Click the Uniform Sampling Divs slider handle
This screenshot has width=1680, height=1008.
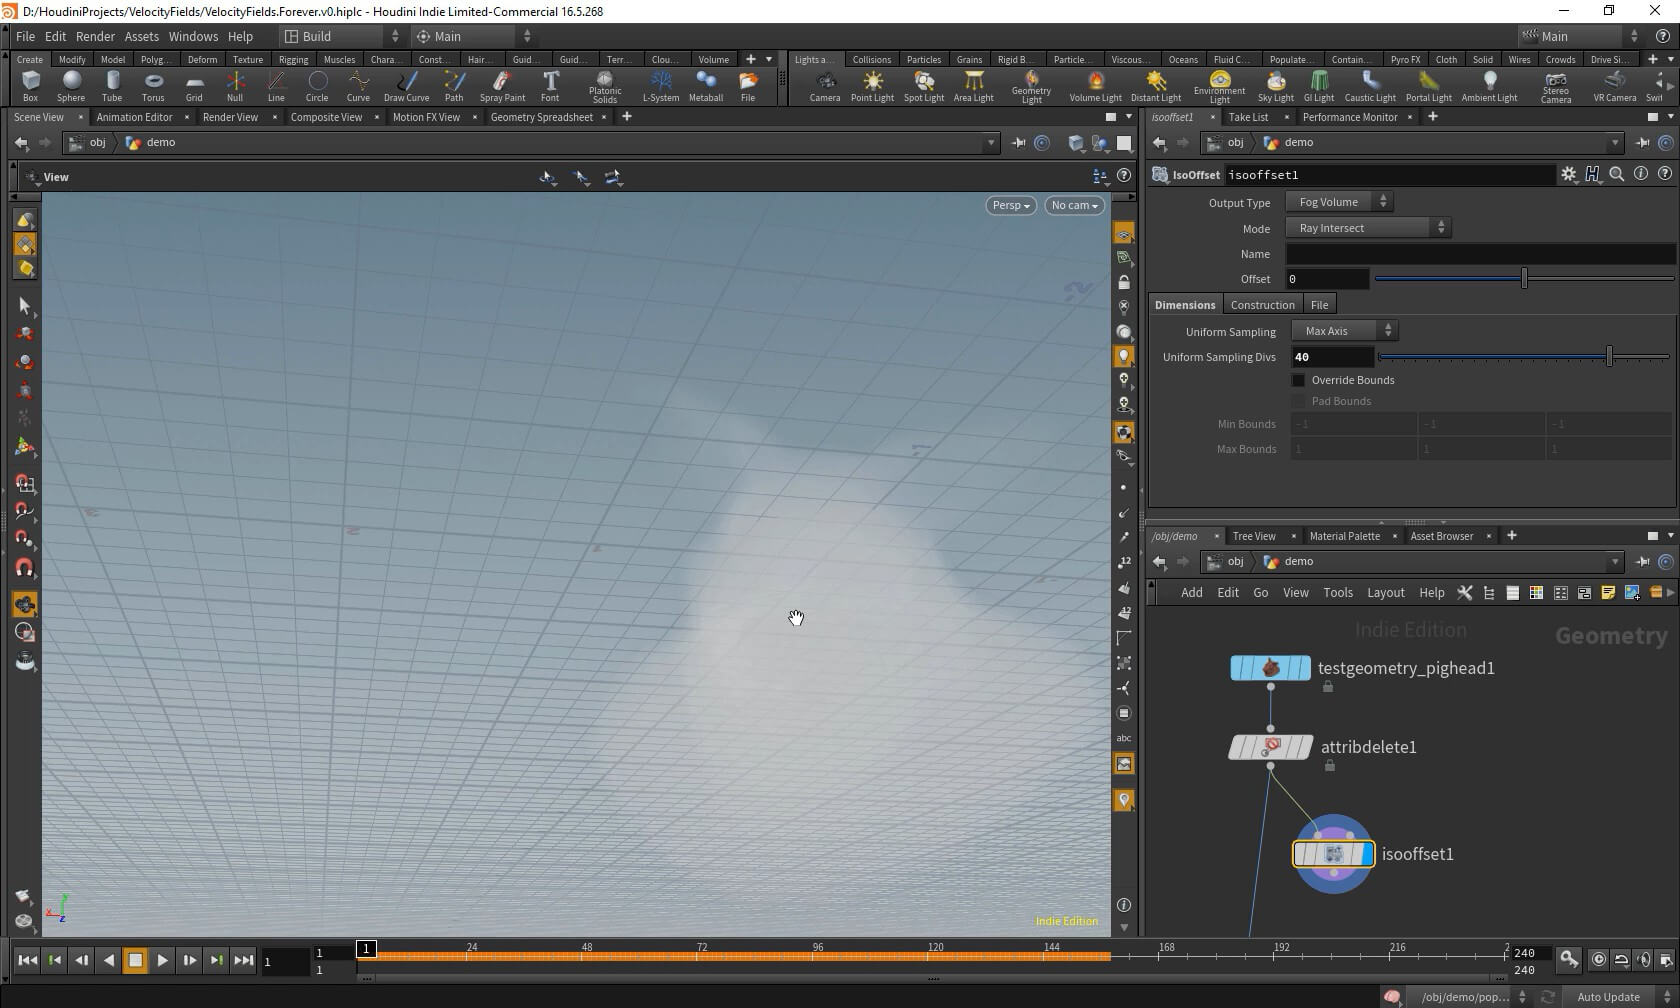[1609, 357]
